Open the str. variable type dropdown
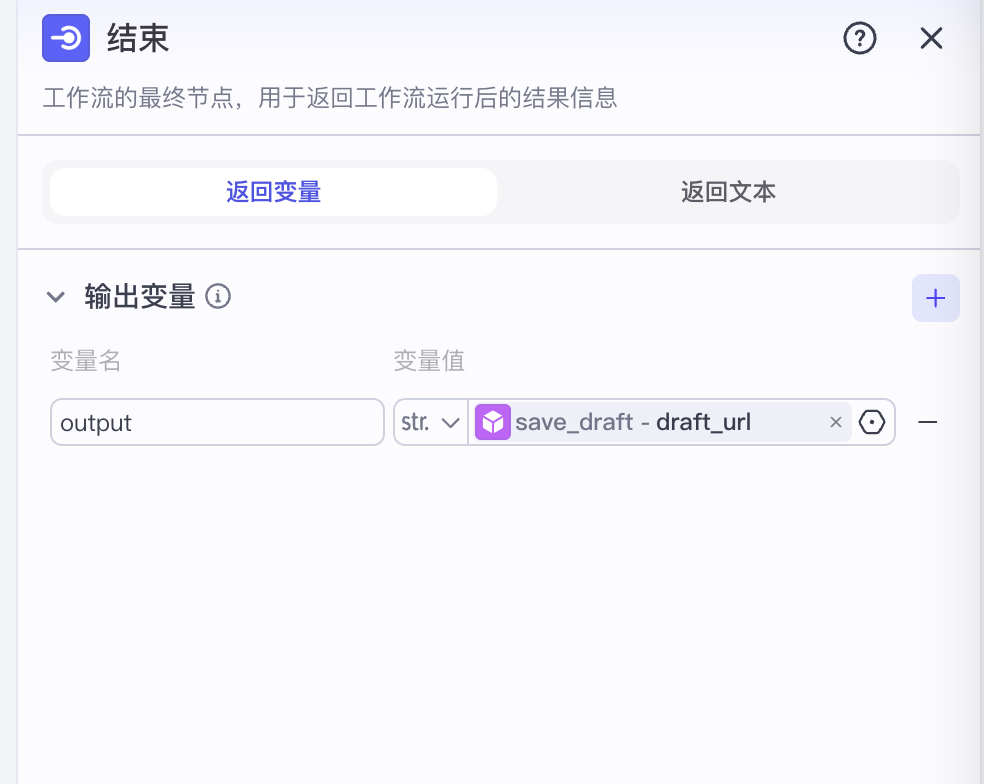Image resolution: width=984 pixels, height=784 pixels. click(x=430, y=422)
